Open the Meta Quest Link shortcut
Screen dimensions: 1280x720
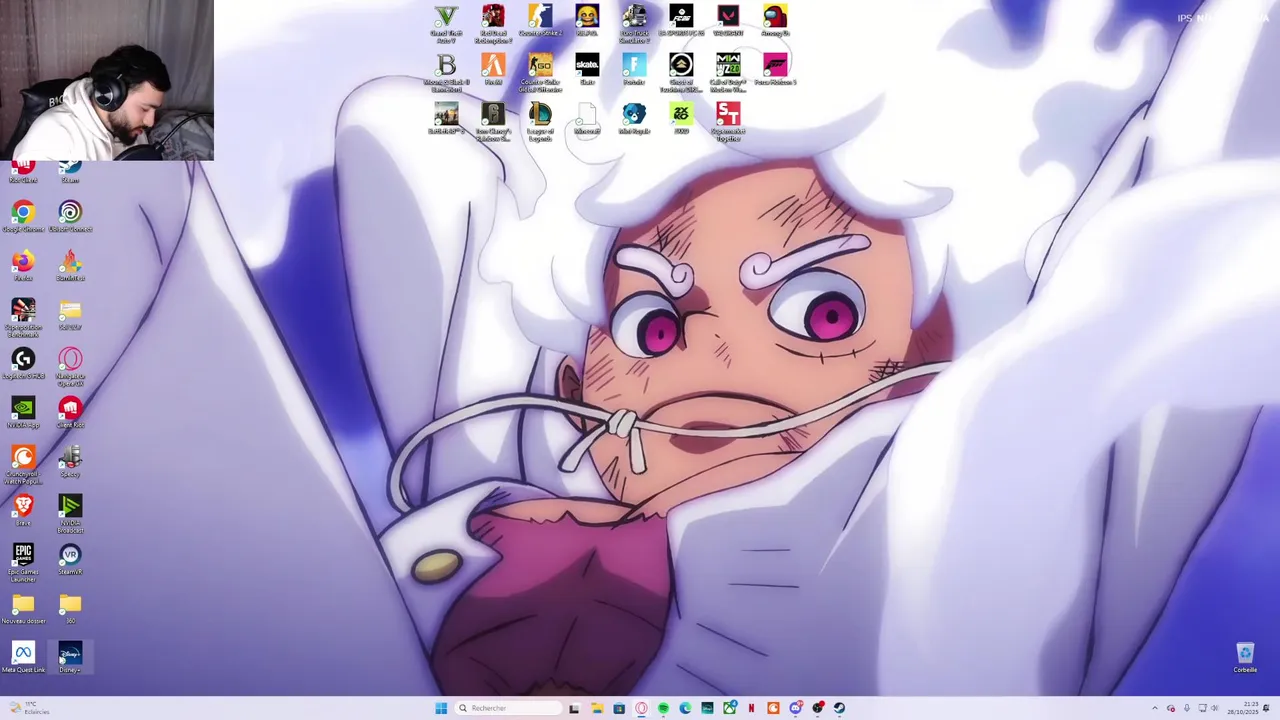pyautogui.click(x=23, y=658)
